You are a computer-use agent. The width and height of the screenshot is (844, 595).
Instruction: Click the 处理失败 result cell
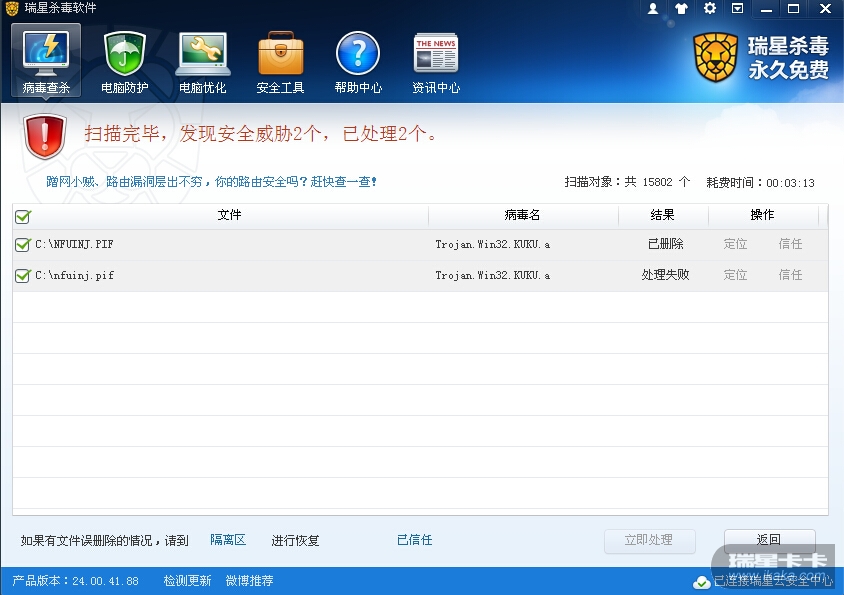pyautogui.click(x=665, y=275)
